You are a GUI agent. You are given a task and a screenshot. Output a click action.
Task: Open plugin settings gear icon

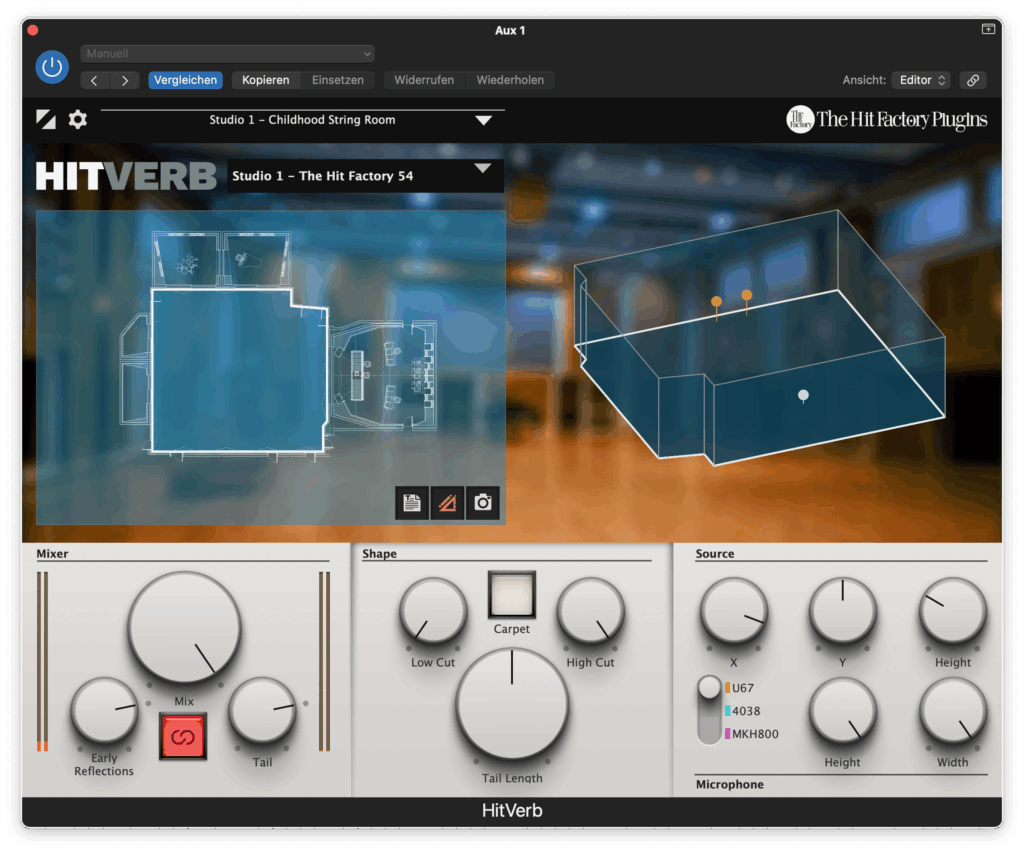78,120
